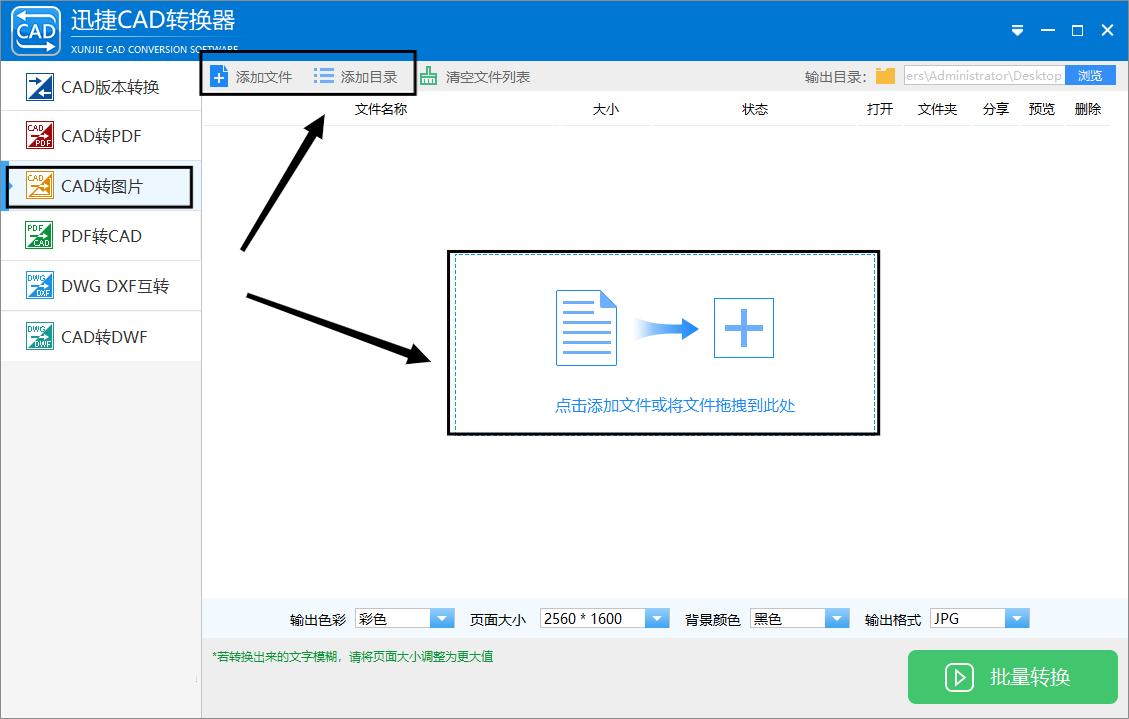Open the 背景颜色 black color selector

tap(838, 618)
